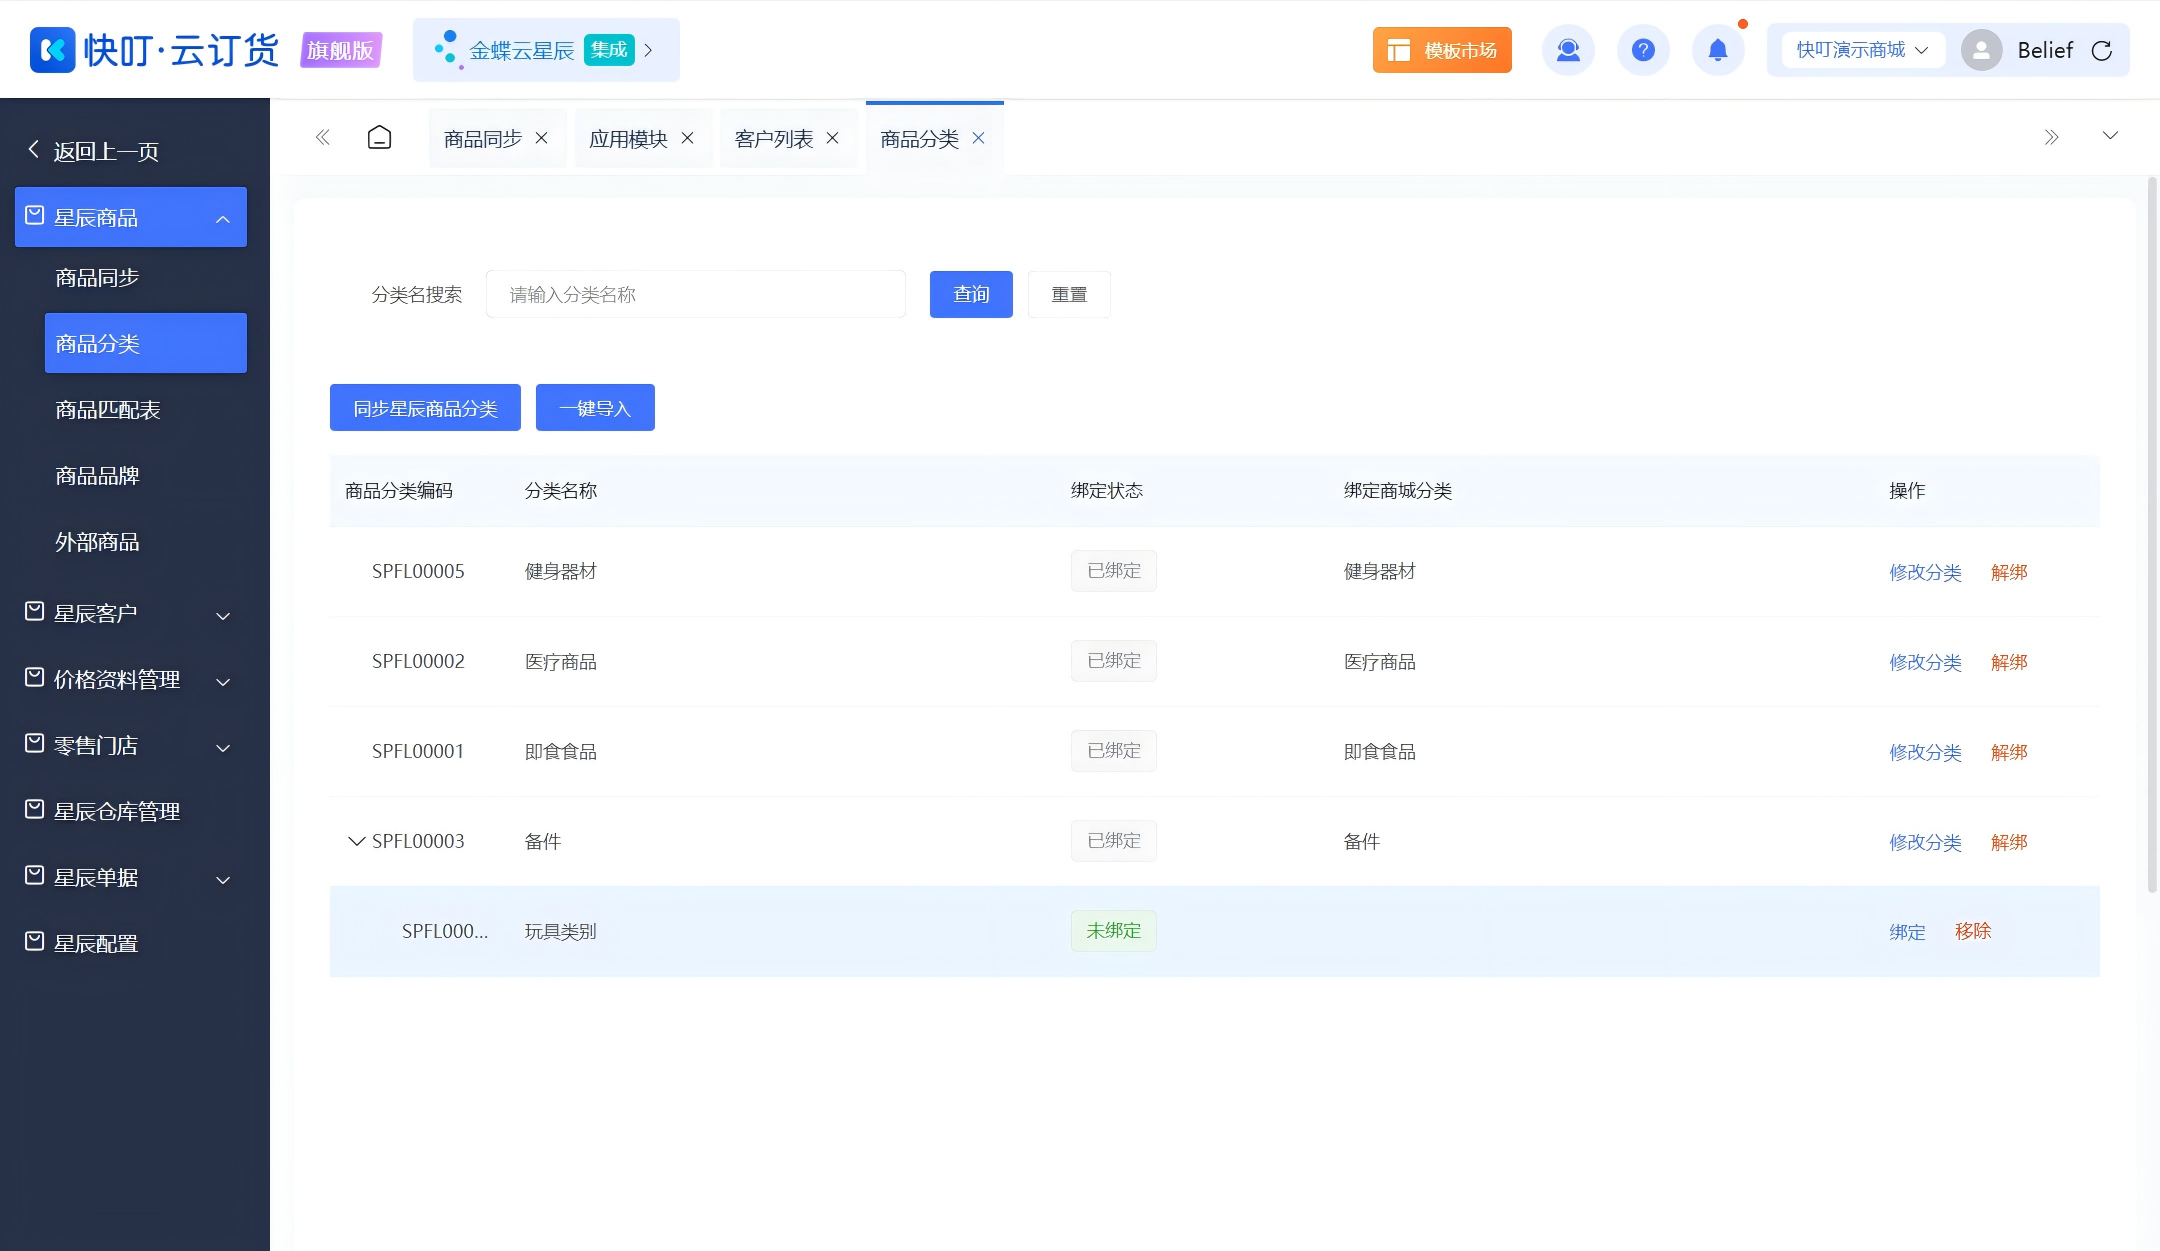The image size is (2160, 1251).
Task: Click the 一键导入 button
Action: pyautogui.click(x=595, y=408)
